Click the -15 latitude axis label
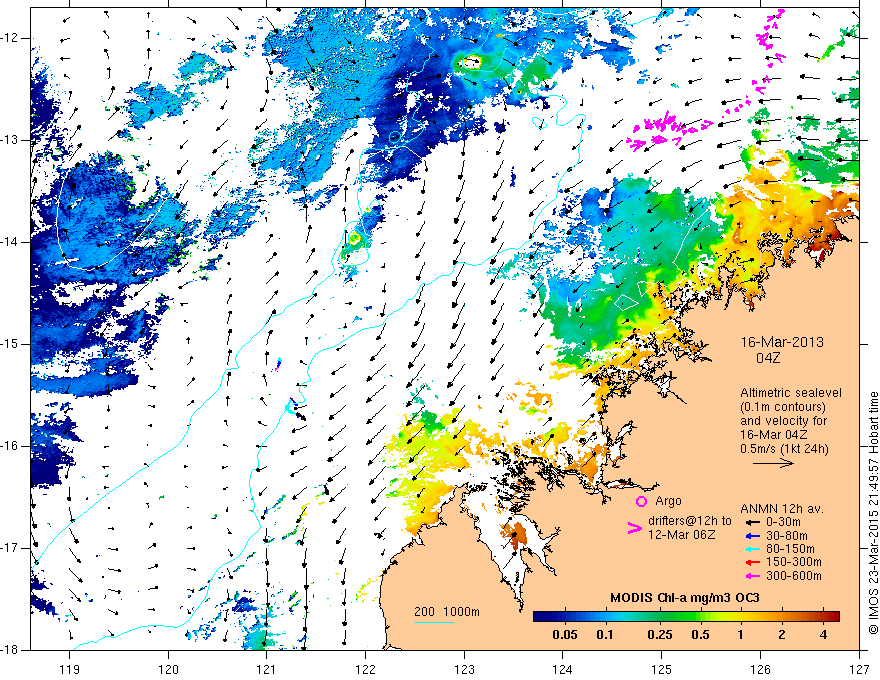 (x=11, y=344)
